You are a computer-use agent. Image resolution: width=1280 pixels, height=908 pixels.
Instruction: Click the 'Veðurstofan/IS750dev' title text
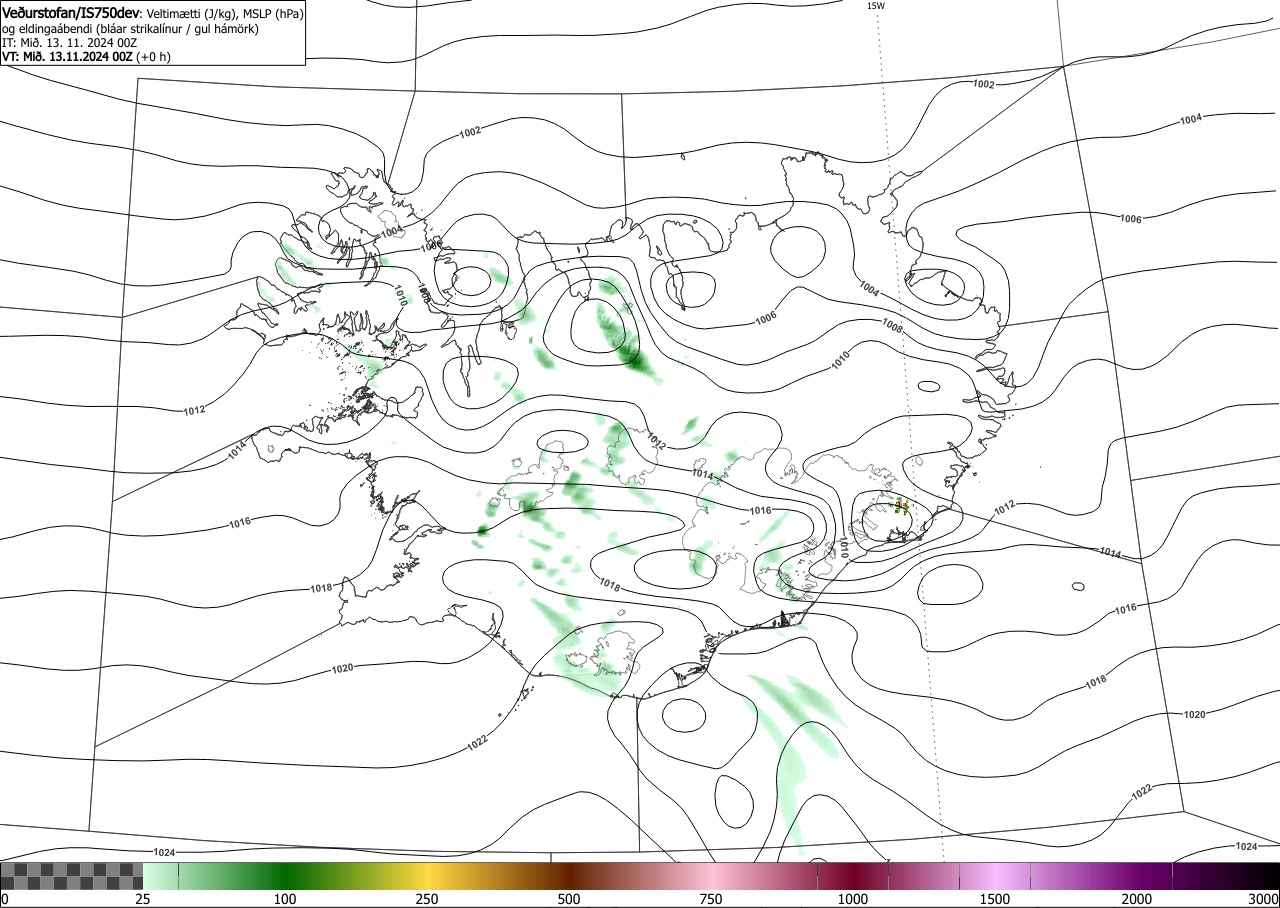click(72, 14)
